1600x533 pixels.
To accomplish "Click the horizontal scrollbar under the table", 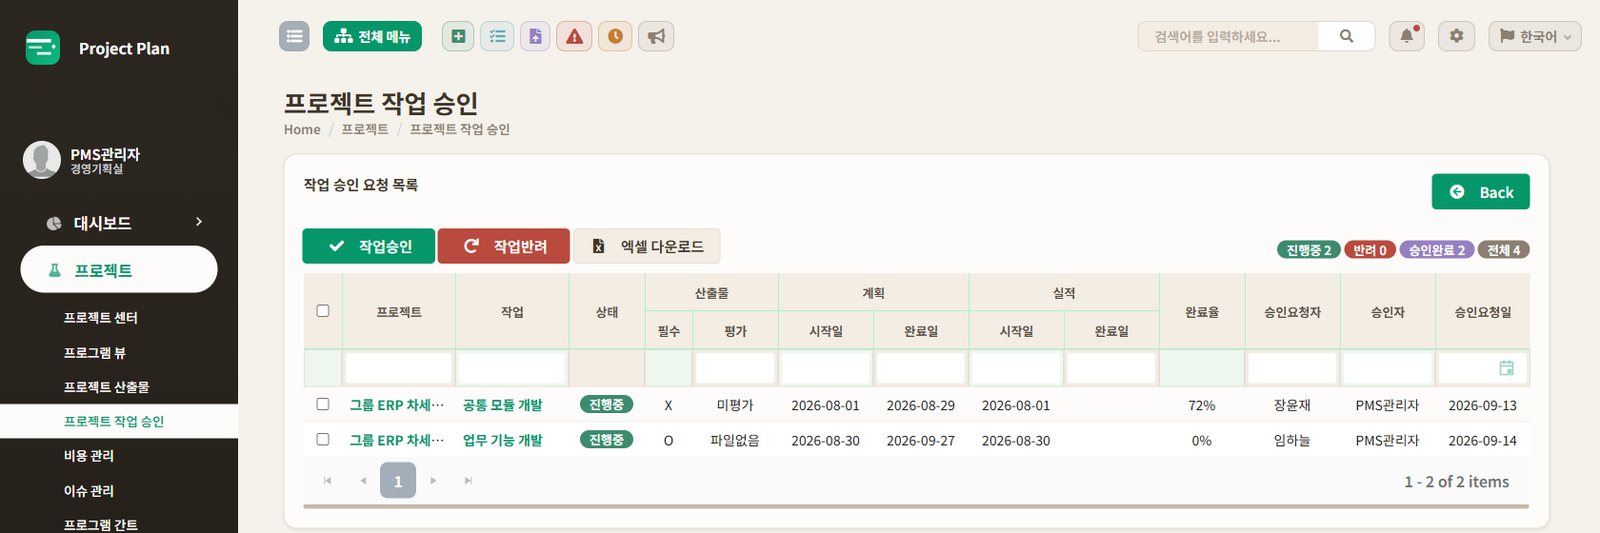I will pyautogui.click(x=916, y=507).
